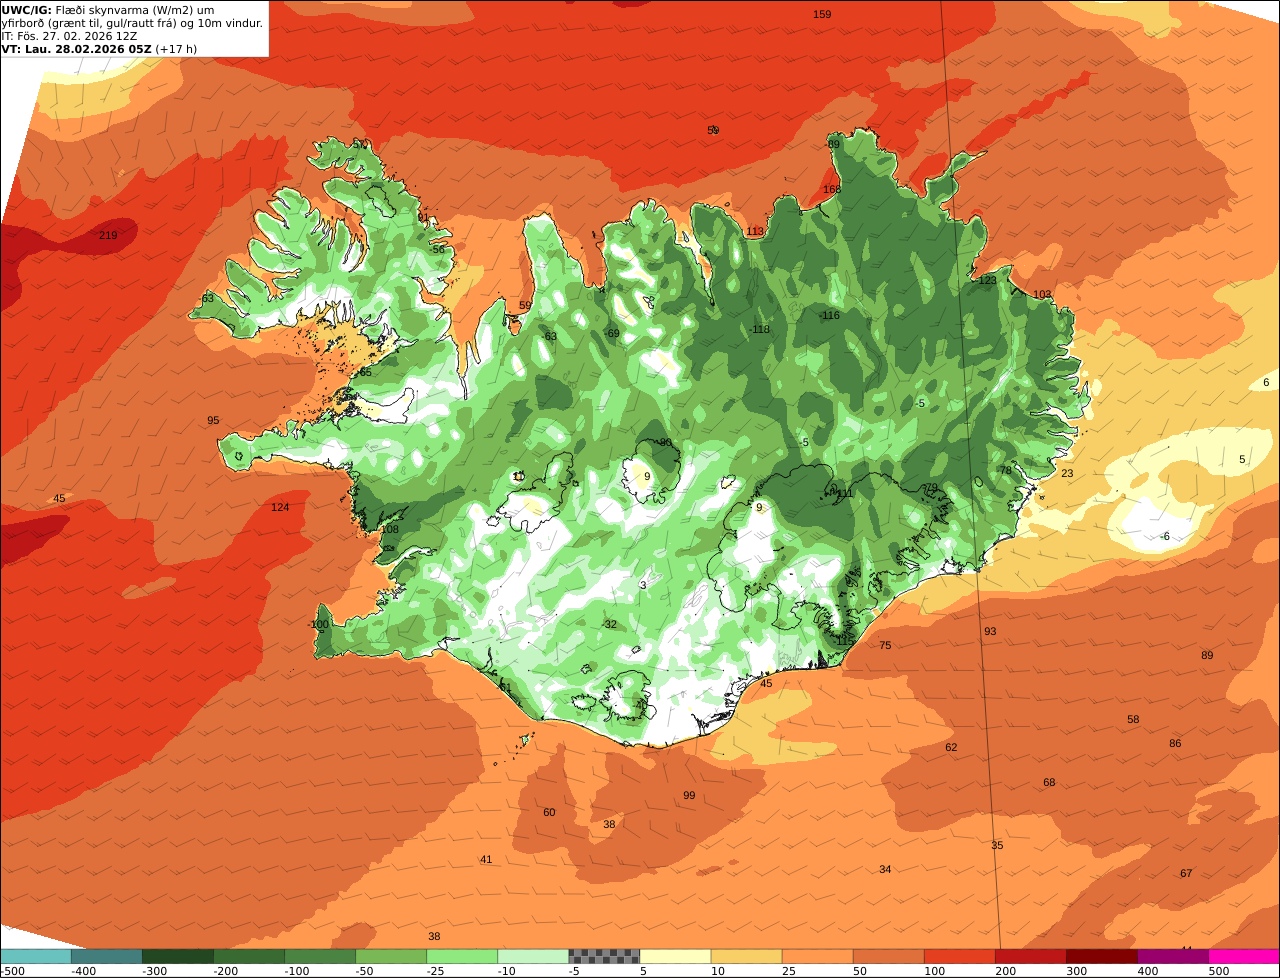Click the -25 to -10 light green swatch
The width and height of the screenshot is (1280, 978).
(462, 956)
